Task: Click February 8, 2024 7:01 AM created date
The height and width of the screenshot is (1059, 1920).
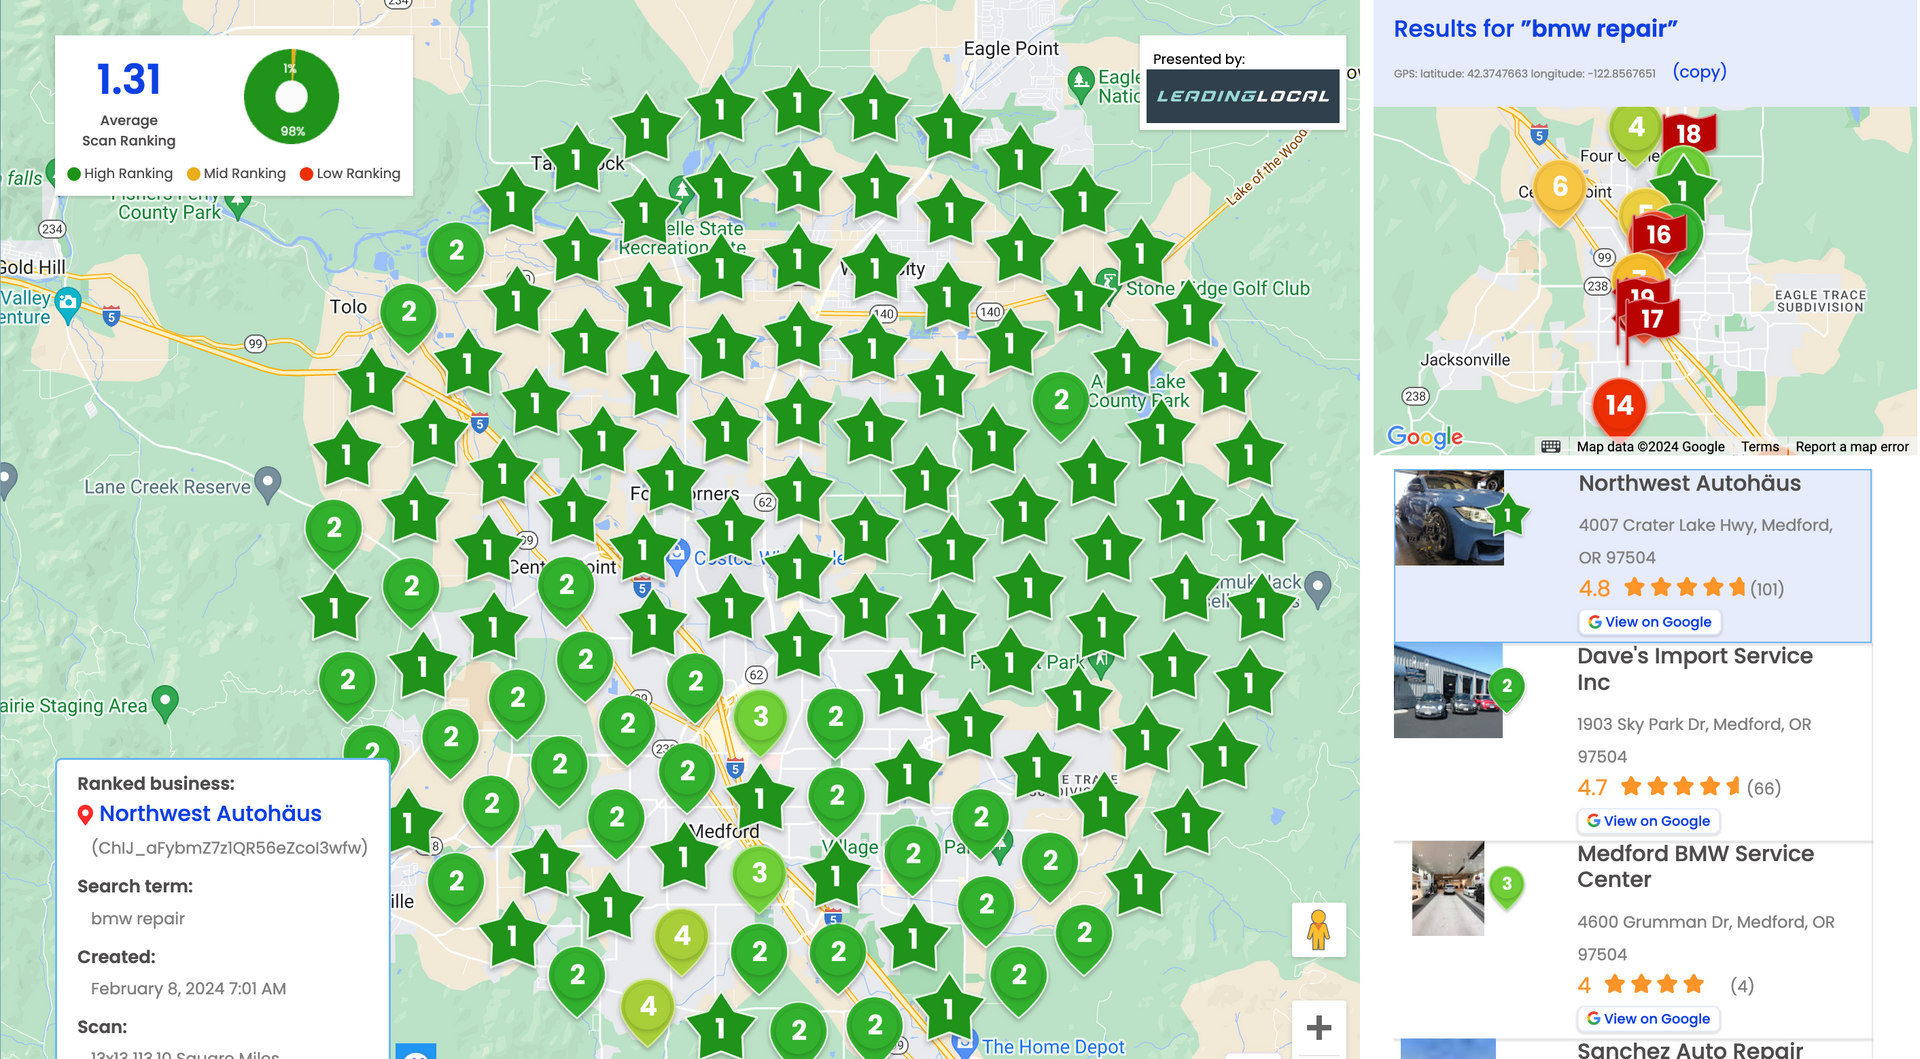Action: point(188,988)
